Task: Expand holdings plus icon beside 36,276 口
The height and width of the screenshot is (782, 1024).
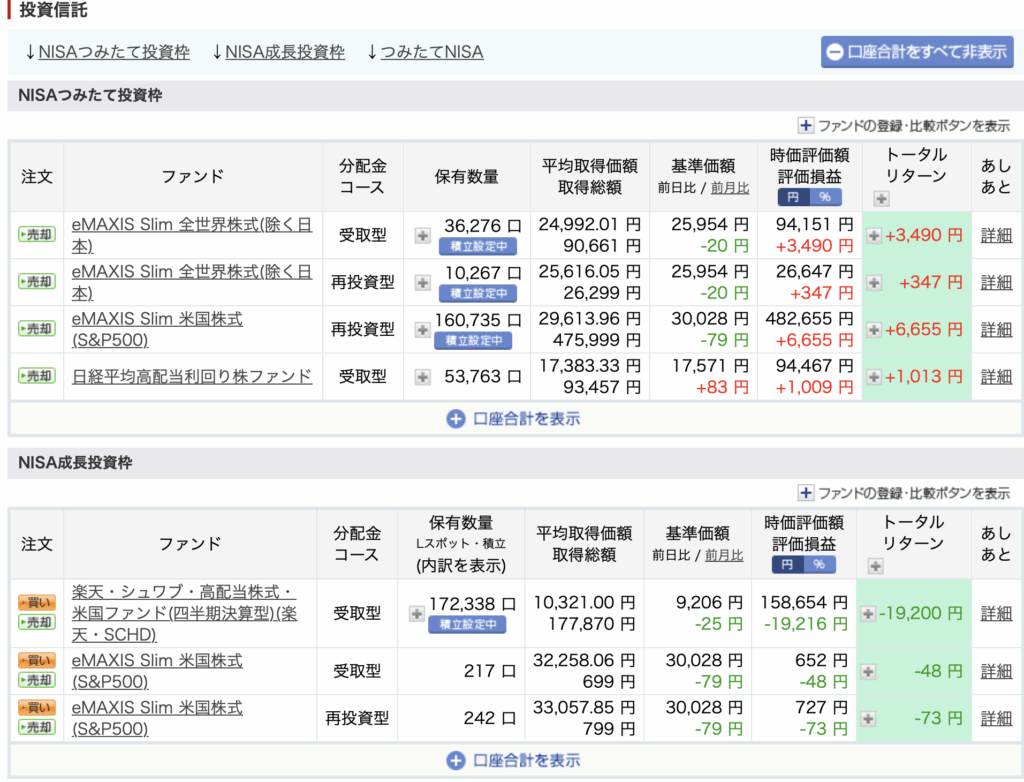Action: pos(423,235)
